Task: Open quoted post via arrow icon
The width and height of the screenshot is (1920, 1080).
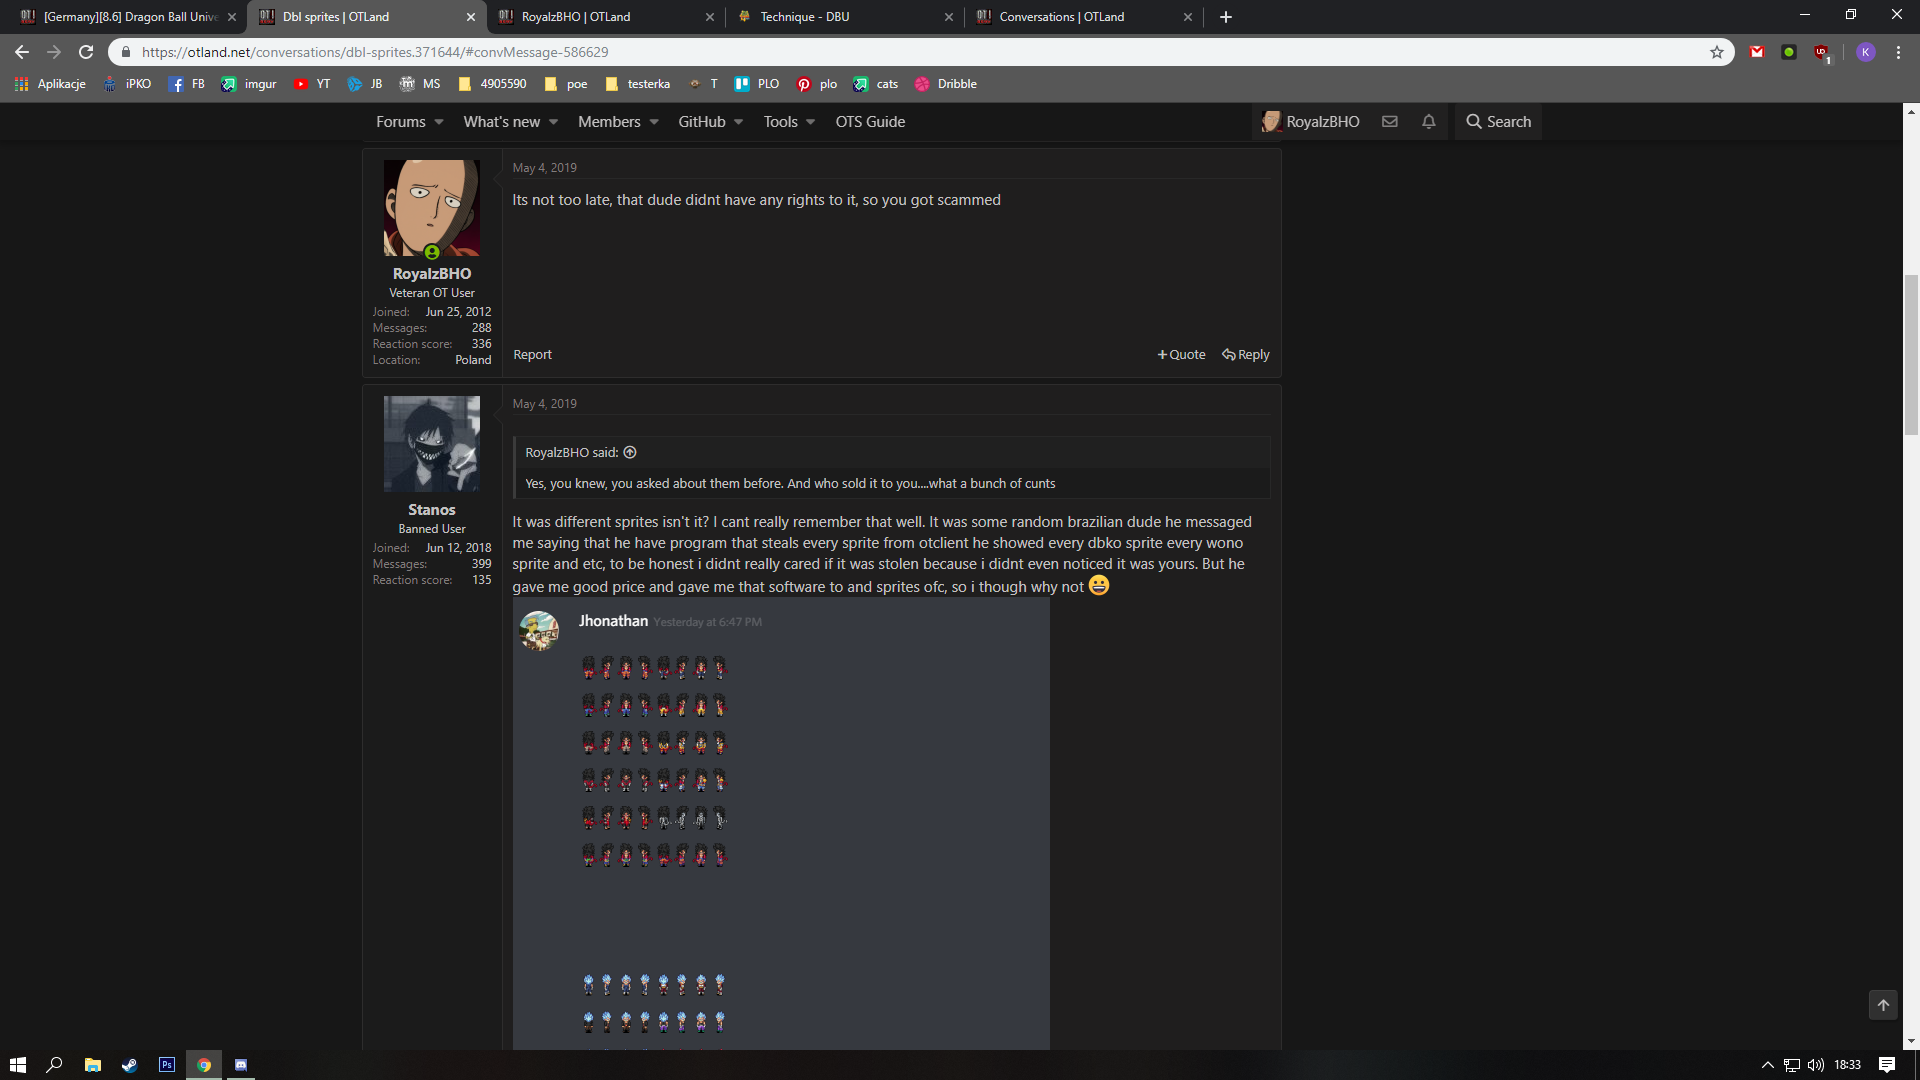Action: click(x=630, y=453)
